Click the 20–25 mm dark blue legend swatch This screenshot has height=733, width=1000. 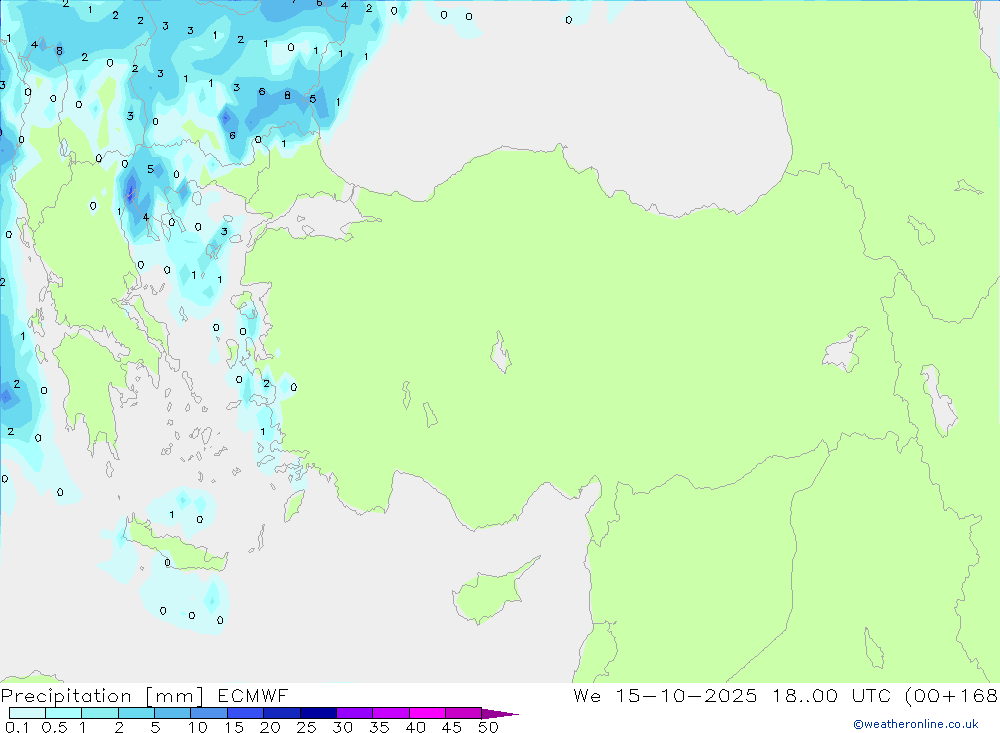(281, 713)
